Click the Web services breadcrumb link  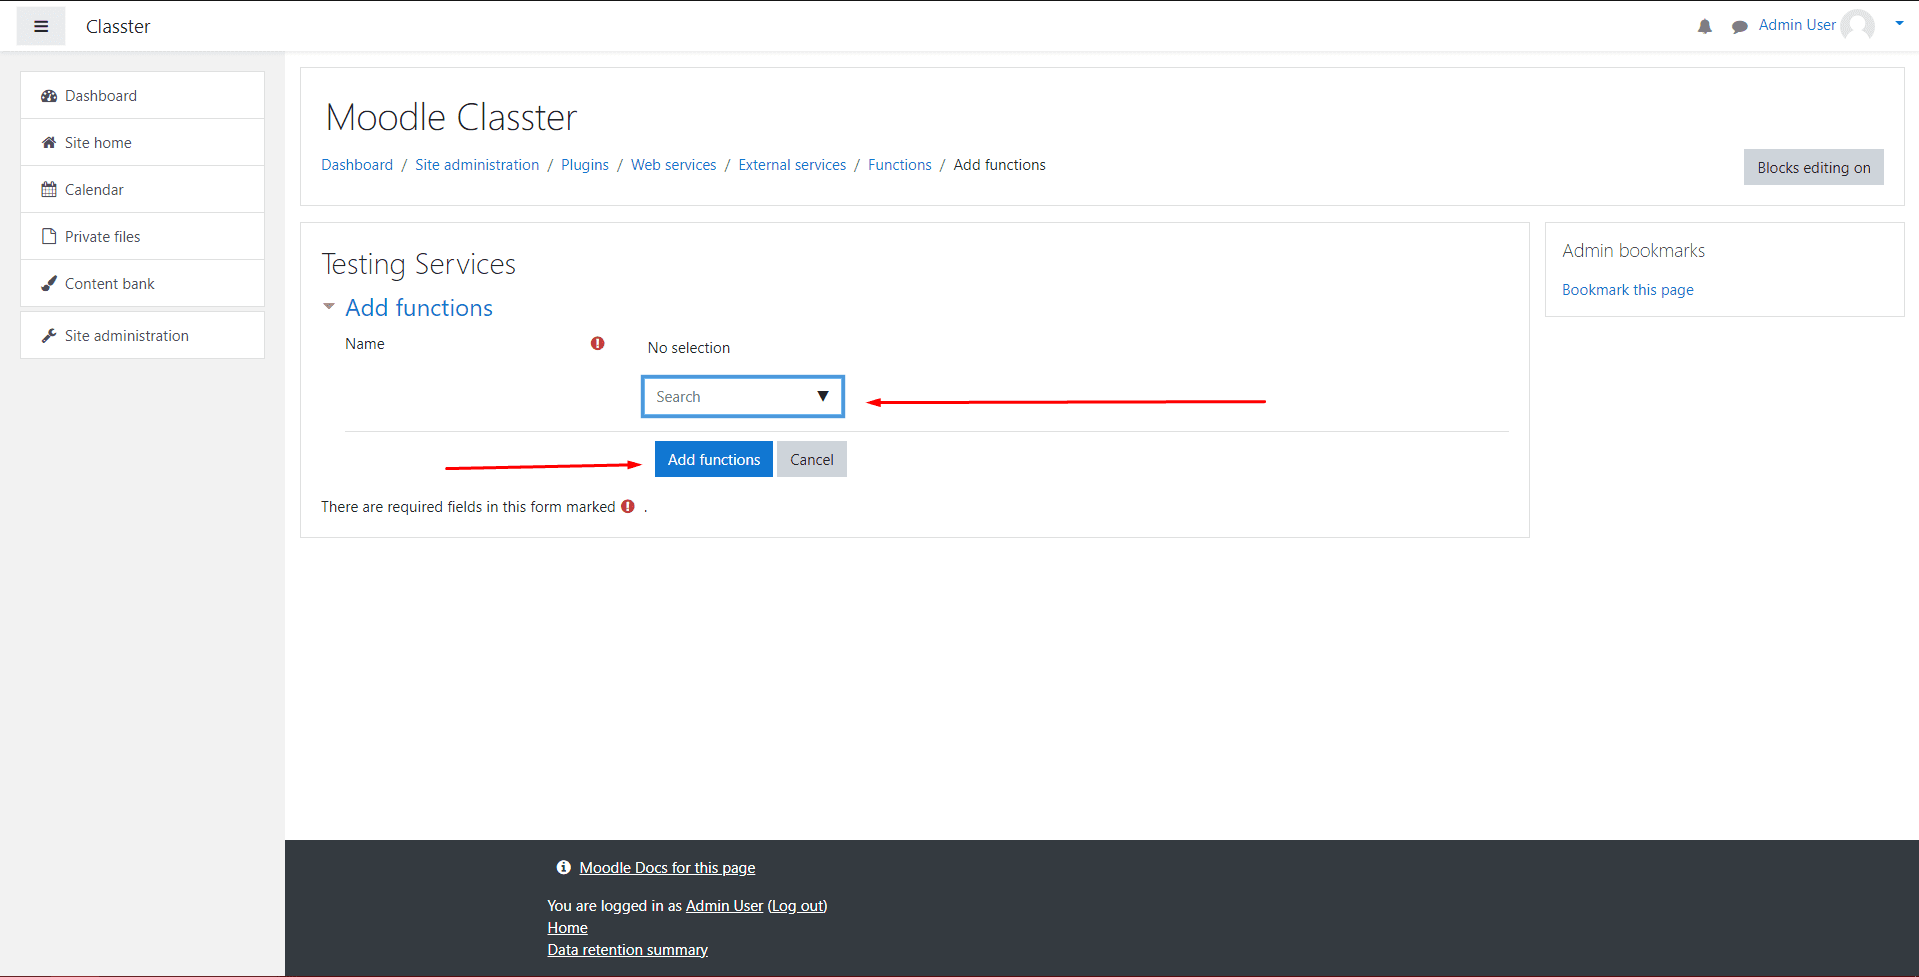point(674,165)
